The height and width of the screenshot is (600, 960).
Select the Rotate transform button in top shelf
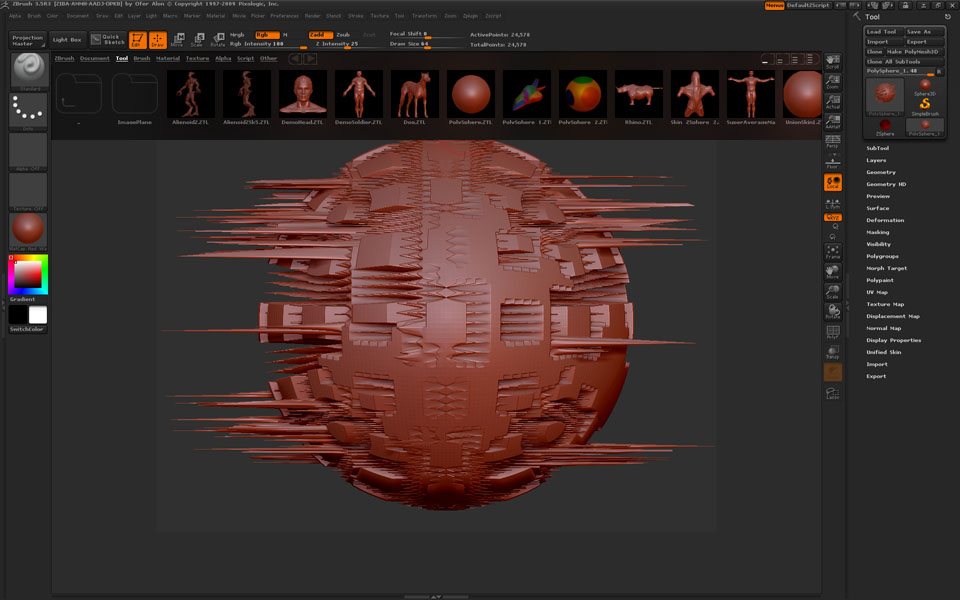point(217,40)
